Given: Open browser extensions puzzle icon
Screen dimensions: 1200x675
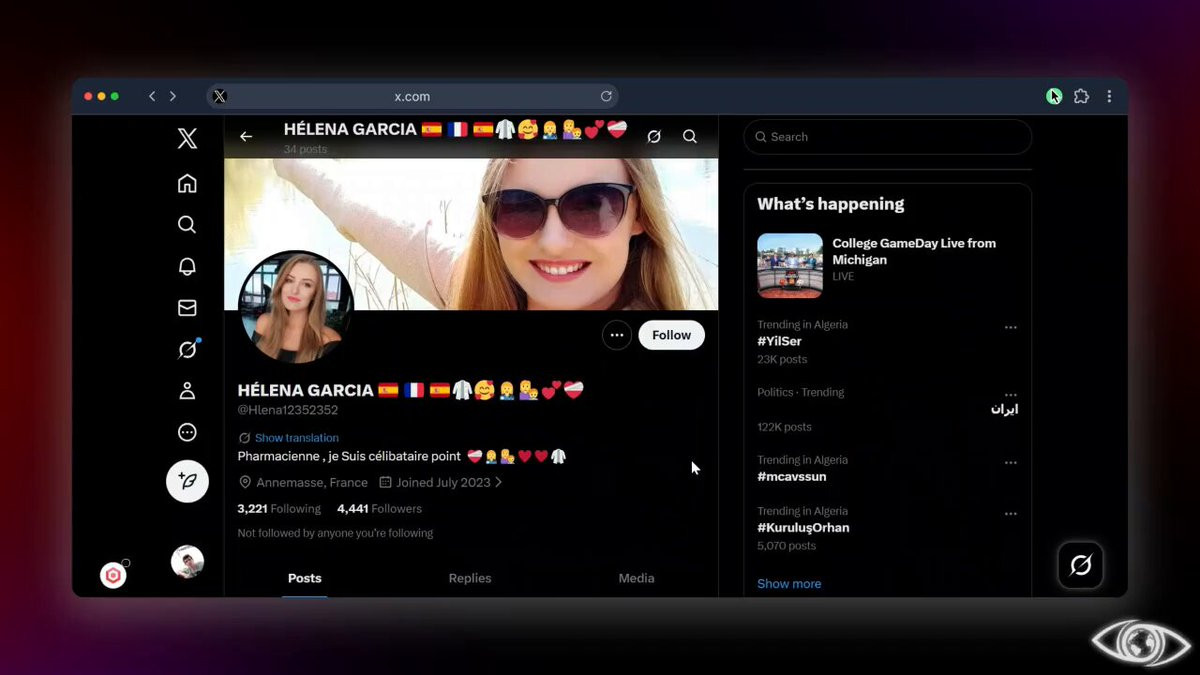Looking at the screenshot, I should point(1081,96).
